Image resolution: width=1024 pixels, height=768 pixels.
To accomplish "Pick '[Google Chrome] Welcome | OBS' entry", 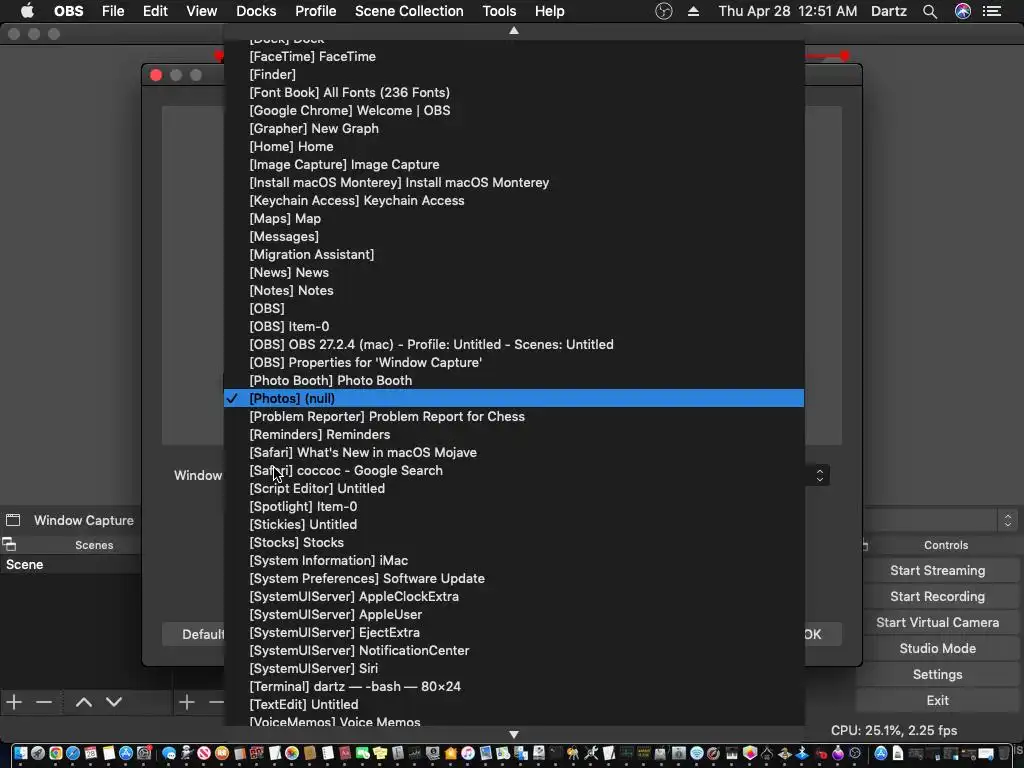I will [514, 110].
